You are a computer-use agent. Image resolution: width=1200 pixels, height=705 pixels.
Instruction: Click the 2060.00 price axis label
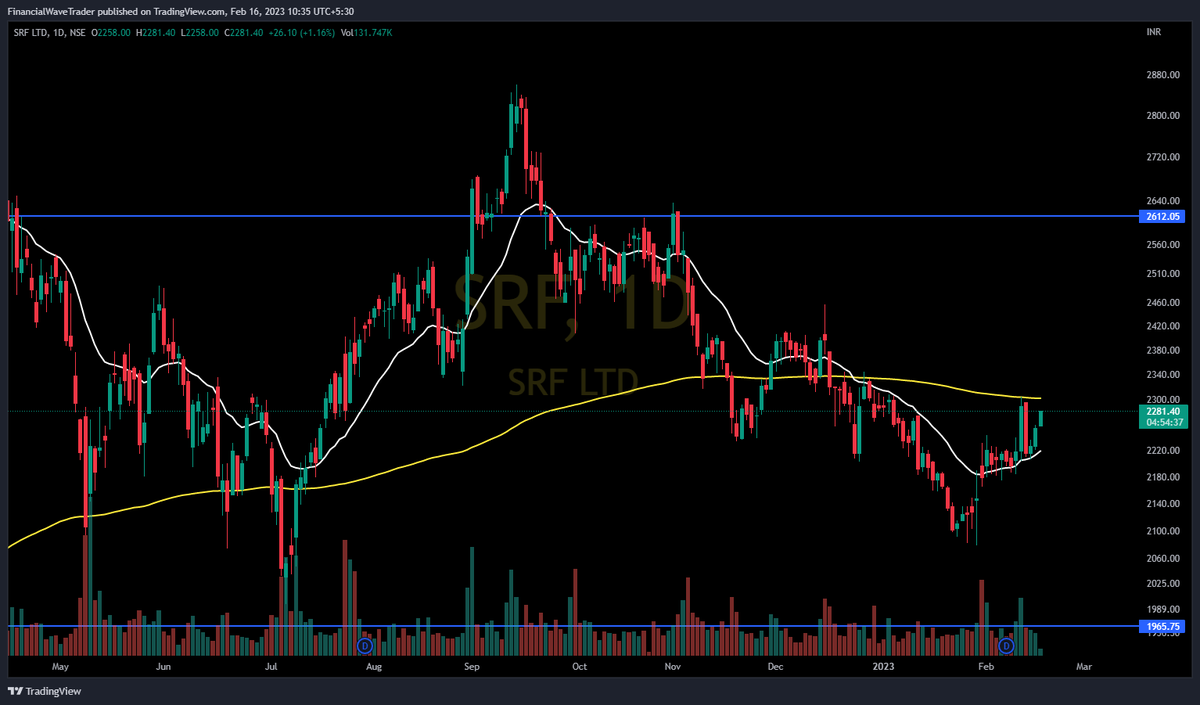[1164, 558]
